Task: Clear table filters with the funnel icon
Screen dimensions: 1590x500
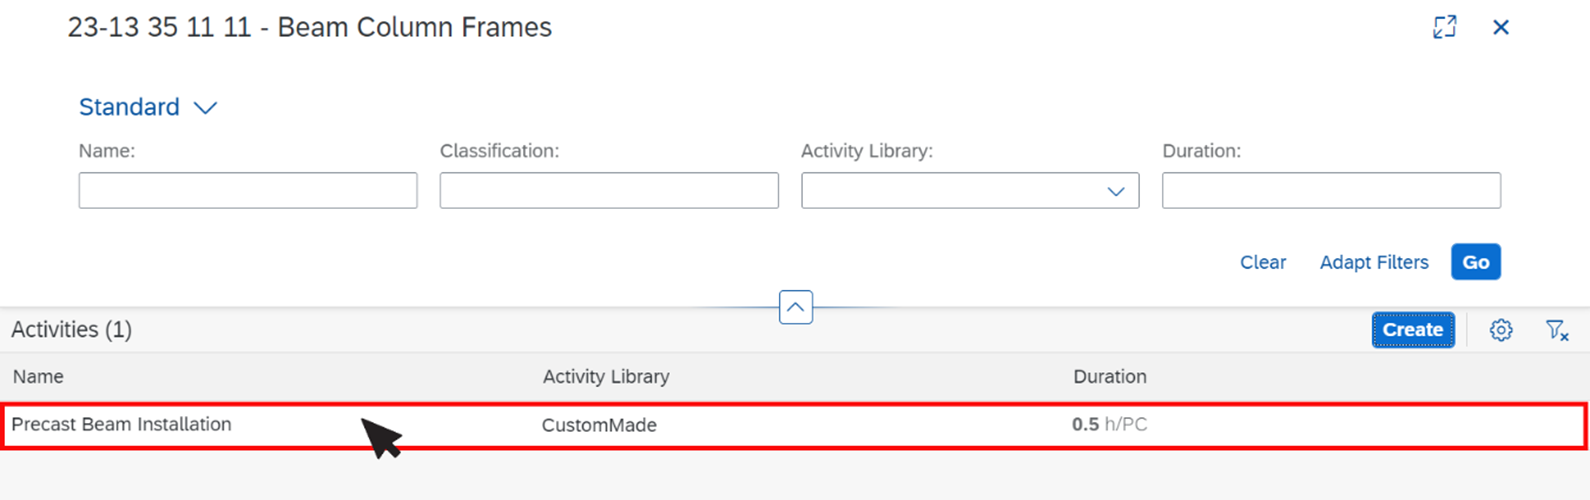Action: pos(1556,330)
